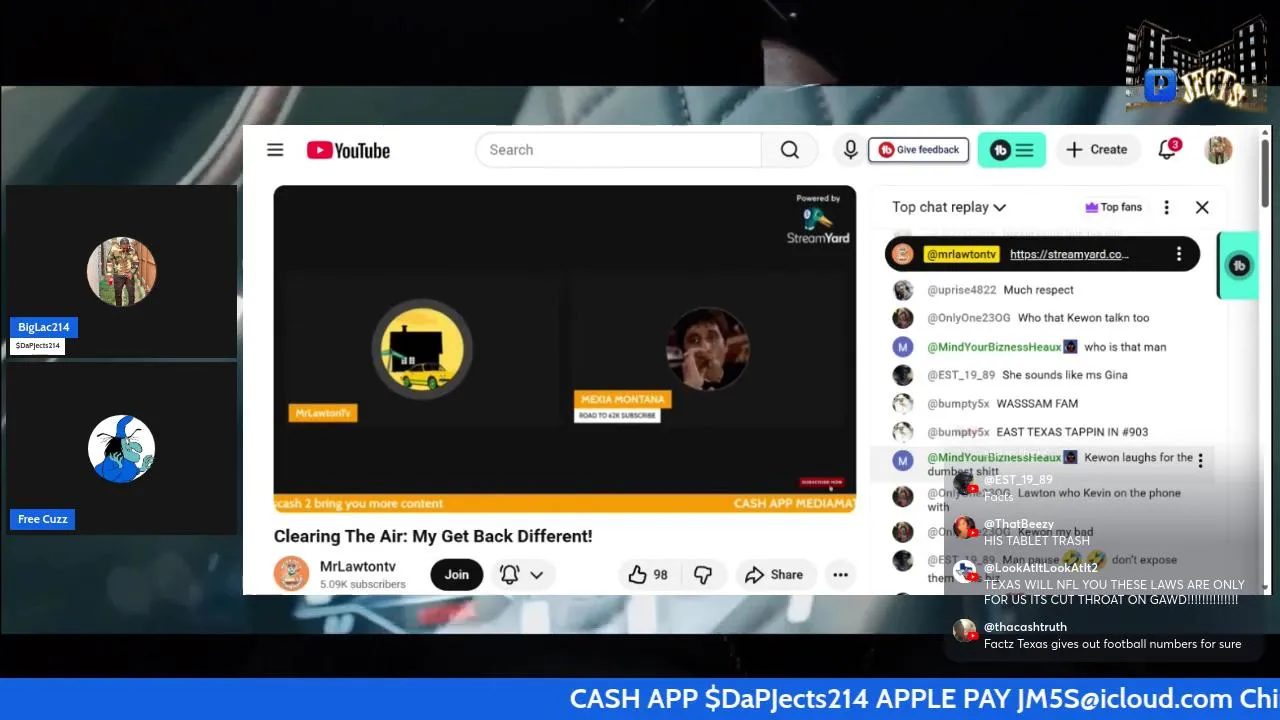Focus the YouTube Search field
This screenshot has height=720, width=1280.
tap(619, 150)
